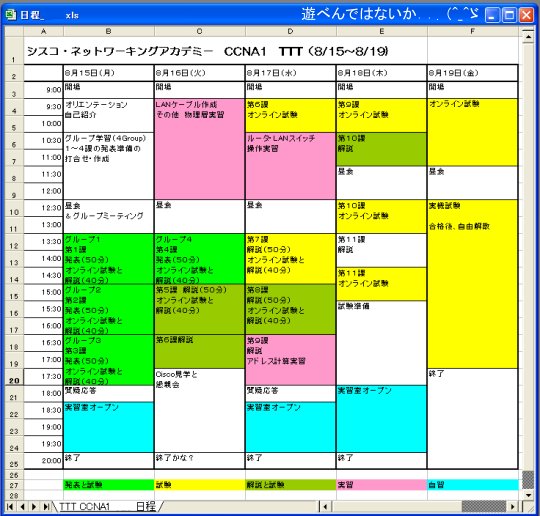The image size is (540, 516).
Task: Select the yellow 第7課 解説 cell
Action: 290,259
